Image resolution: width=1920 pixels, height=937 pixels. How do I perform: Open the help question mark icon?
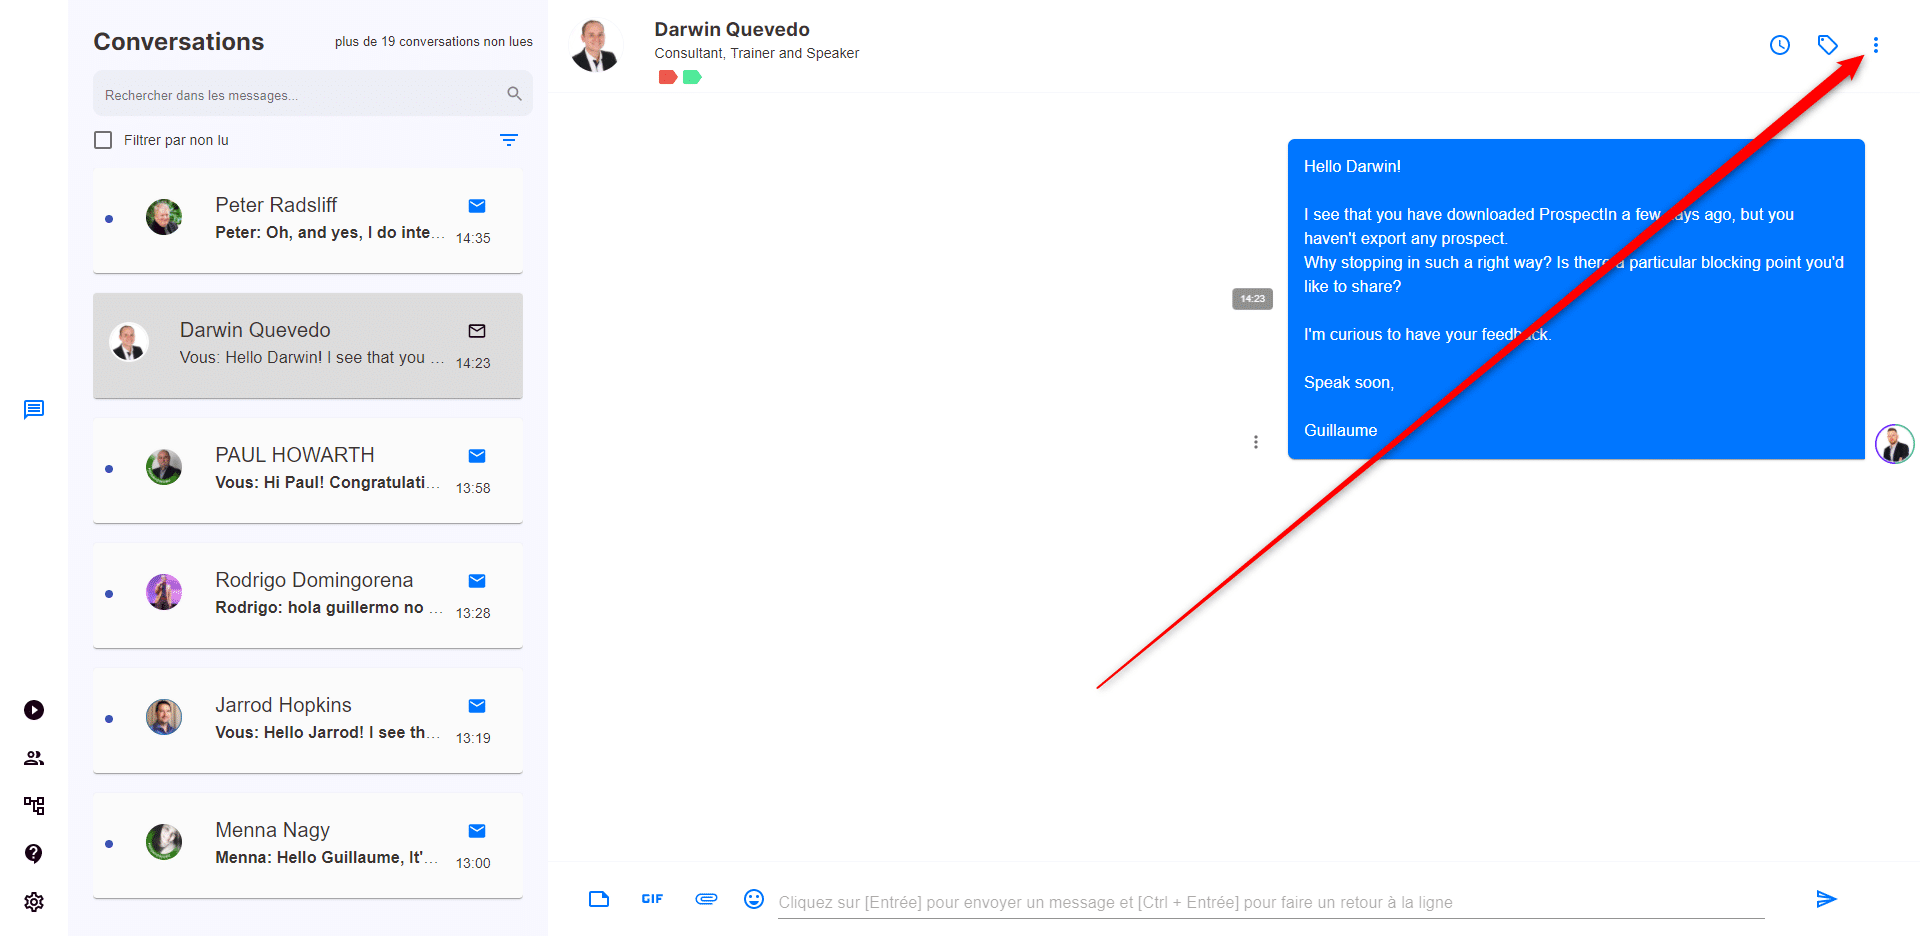pyautogui.click(x=34, y=853)
